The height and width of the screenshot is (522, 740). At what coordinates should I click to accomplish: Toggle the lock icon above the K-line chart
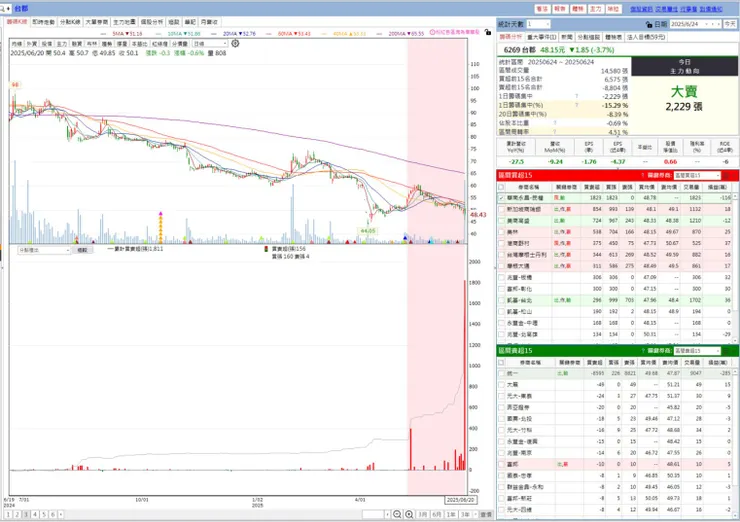point(488,32)
